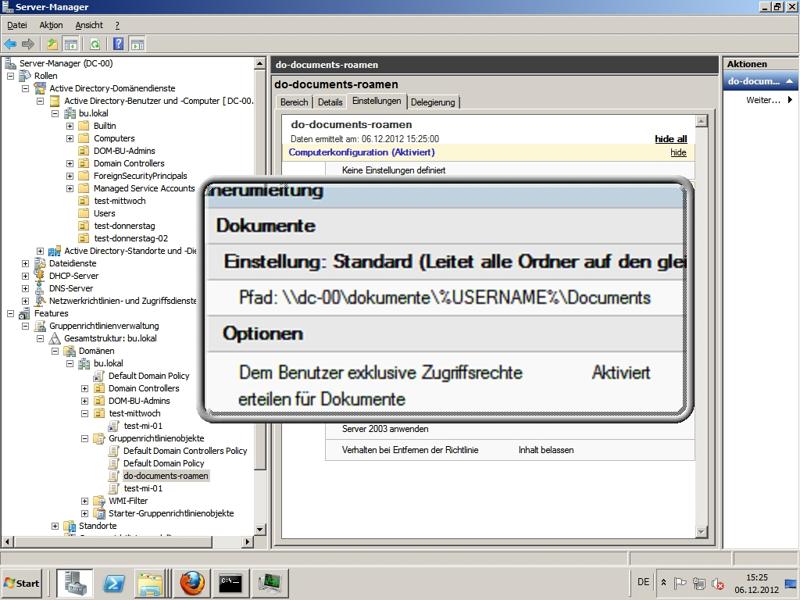Click the DE language indicator

coord(643,582)
